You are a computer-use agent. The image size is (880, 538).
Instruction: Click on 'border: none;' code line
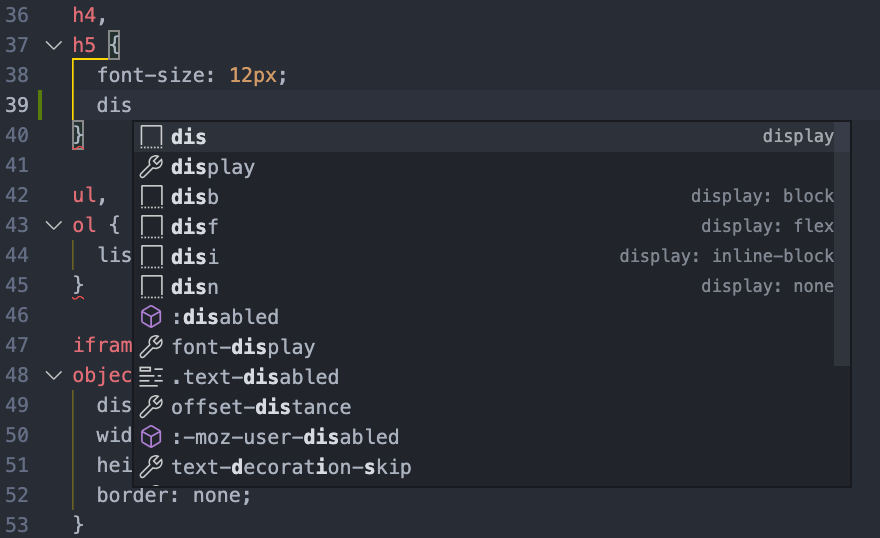pyautogui.click(x=173, y=495)
